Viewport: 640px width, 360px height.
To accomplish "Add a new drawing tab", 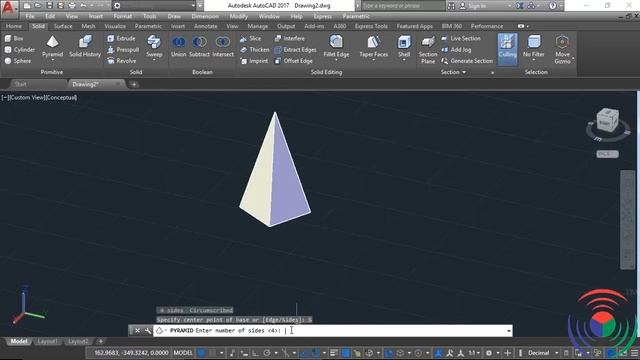I will click(134, 84).
